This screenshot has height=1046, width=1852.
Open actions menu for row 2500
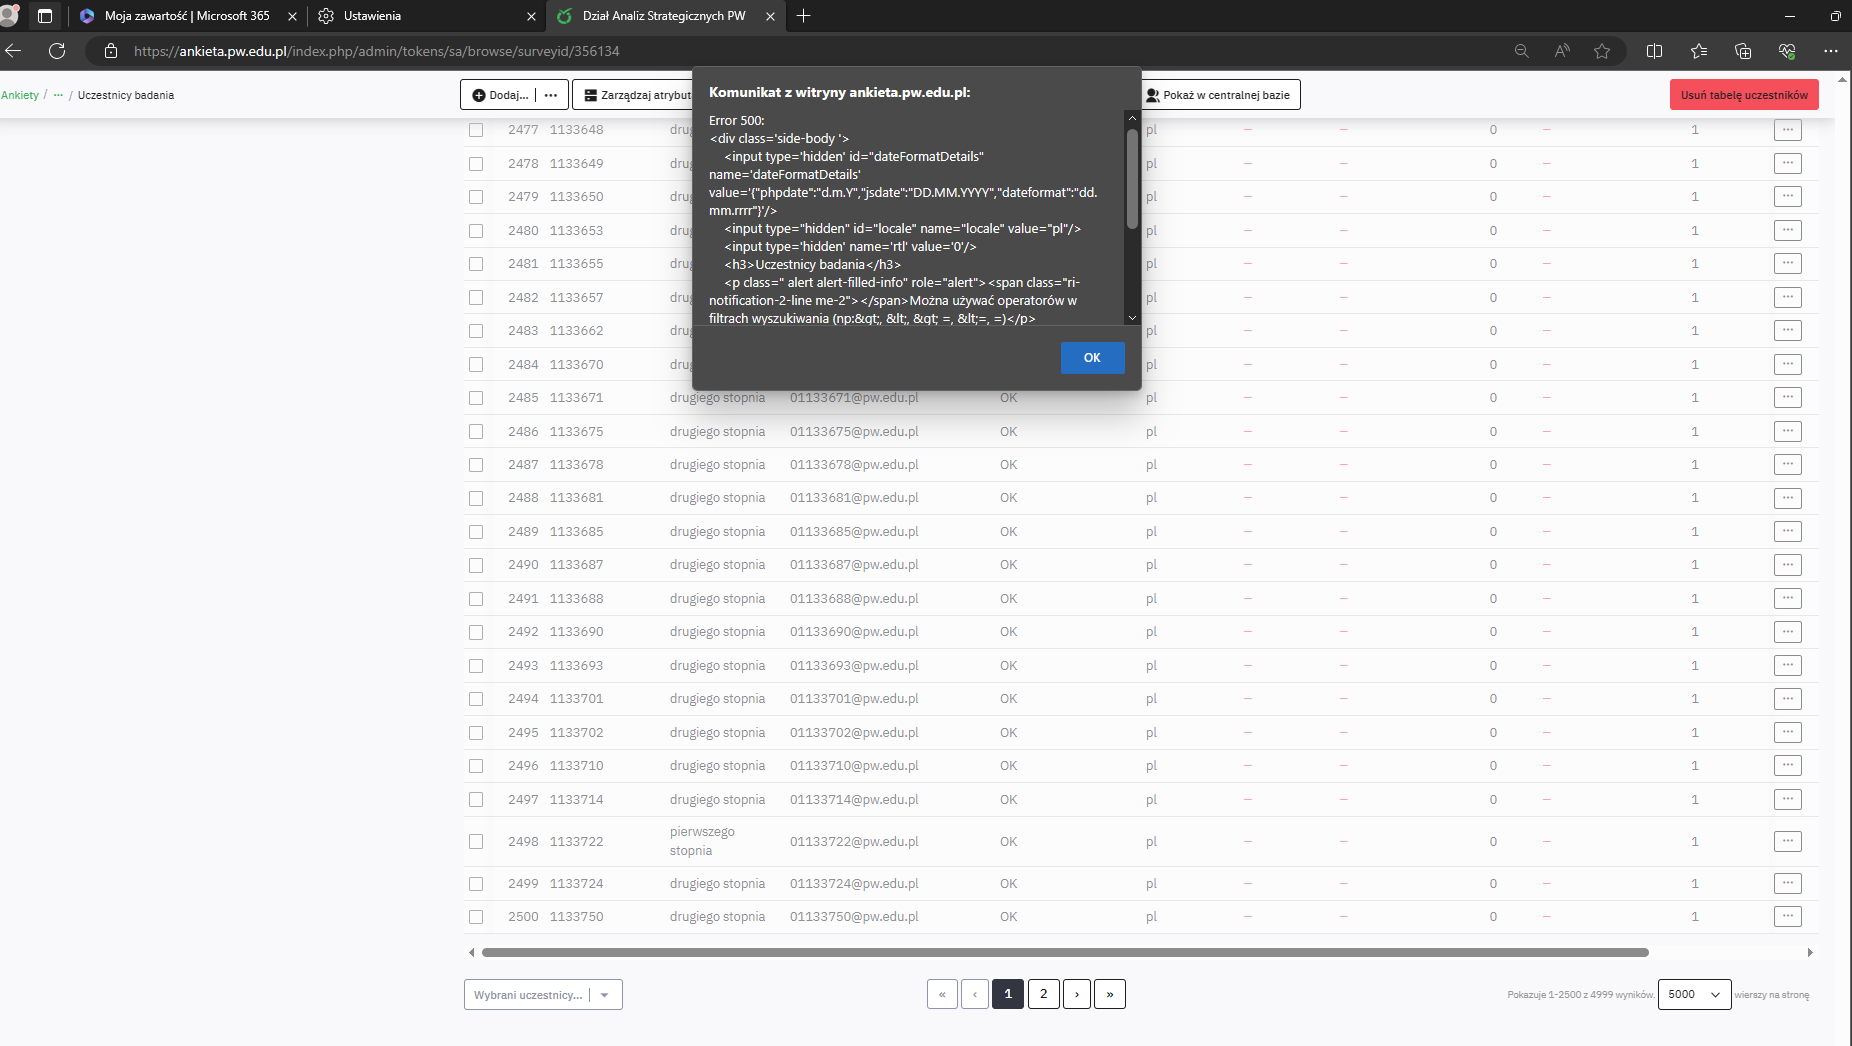click(x=1787, y=917)
